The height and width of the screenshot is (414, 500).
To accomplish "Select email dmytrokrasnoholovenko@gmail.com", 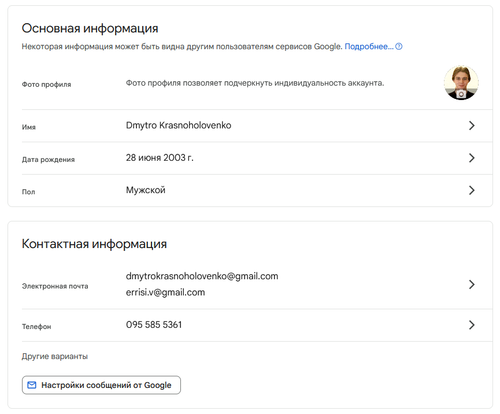I will point(202,276).
